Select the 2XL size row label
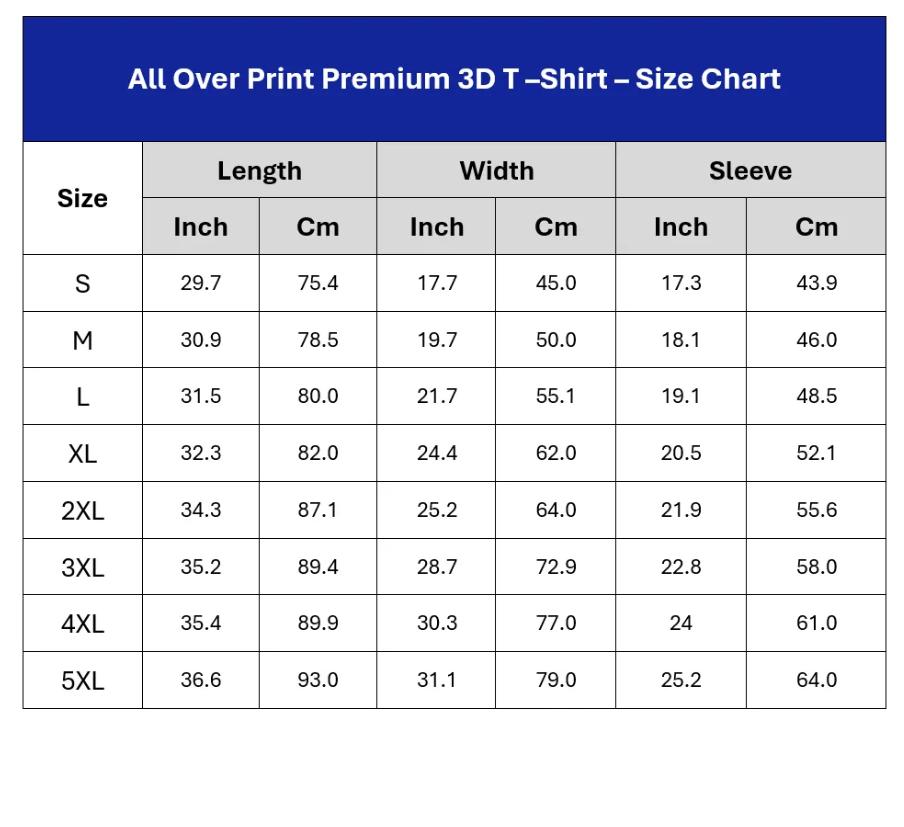Viewport: 904px width, 827px height. pyautogui.click(x=82, y=510)
